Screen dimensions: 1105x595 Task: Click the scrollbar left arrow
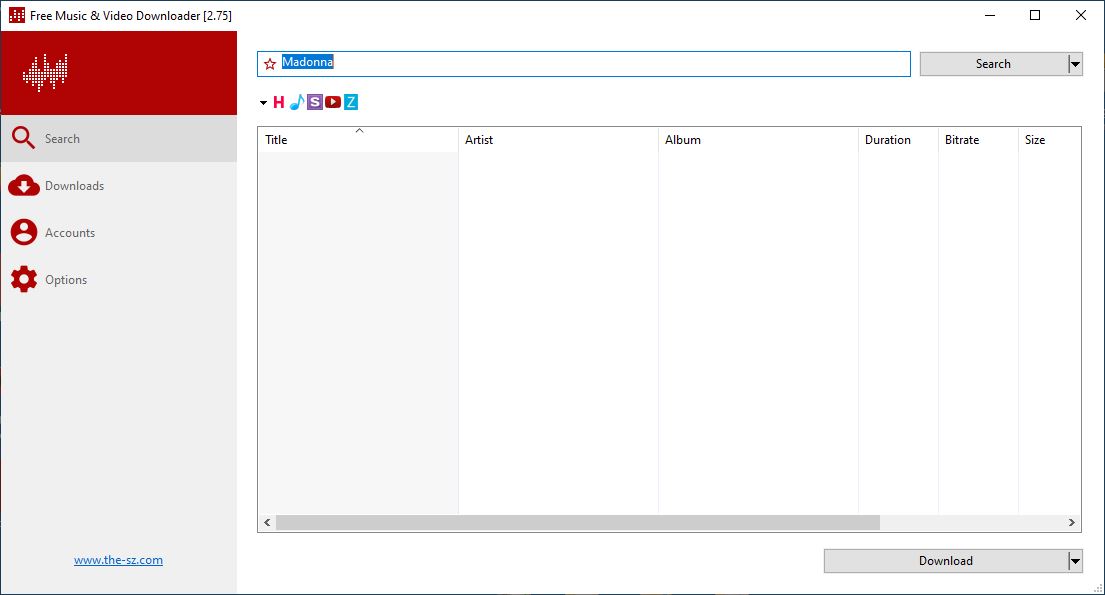tap(267, 522)
